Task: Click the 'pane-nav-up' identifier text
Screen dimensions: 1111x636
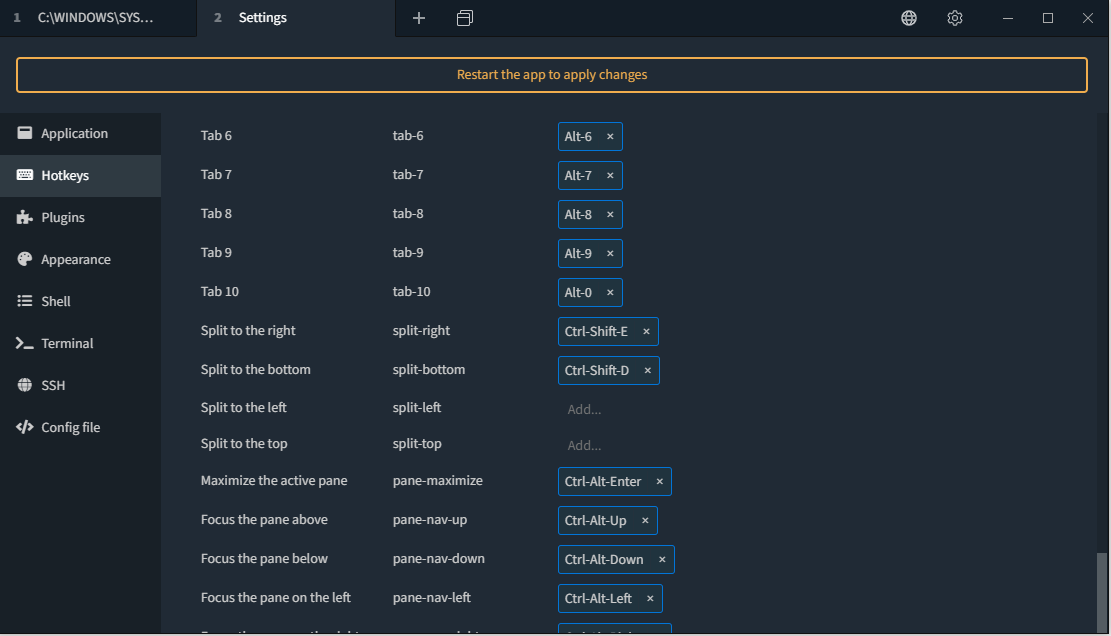Action: tap(430, 520)
